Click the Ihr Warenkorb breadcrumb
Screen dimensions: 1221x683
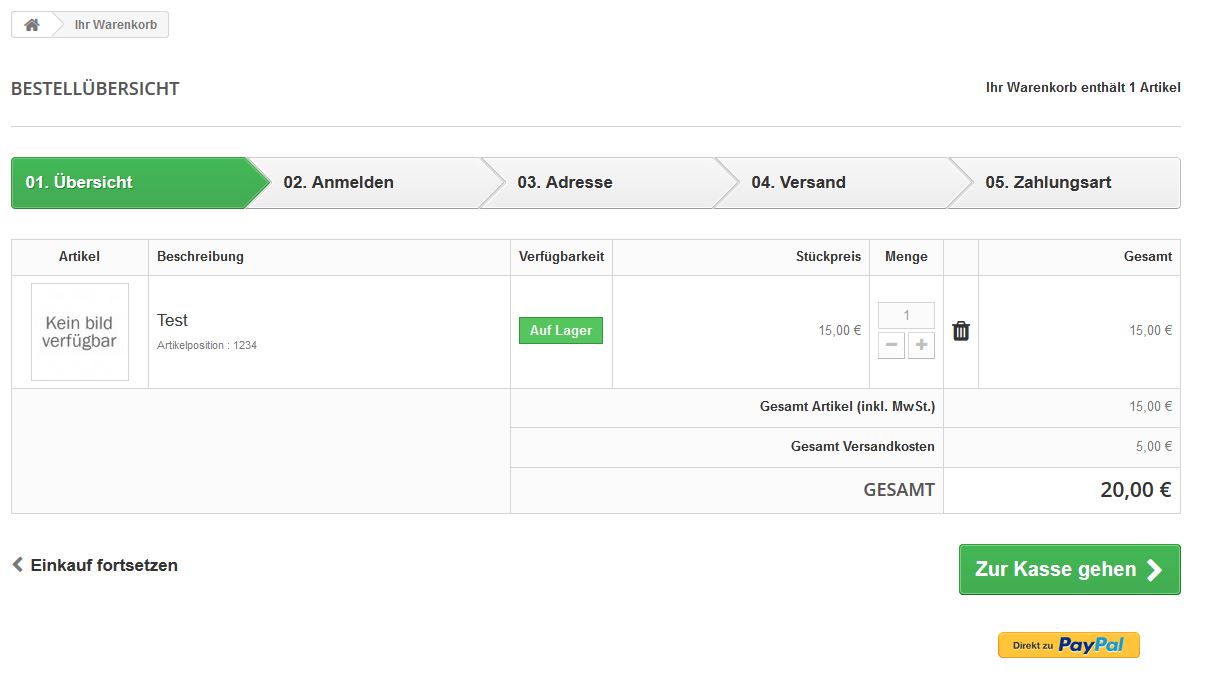coord(116,25)
